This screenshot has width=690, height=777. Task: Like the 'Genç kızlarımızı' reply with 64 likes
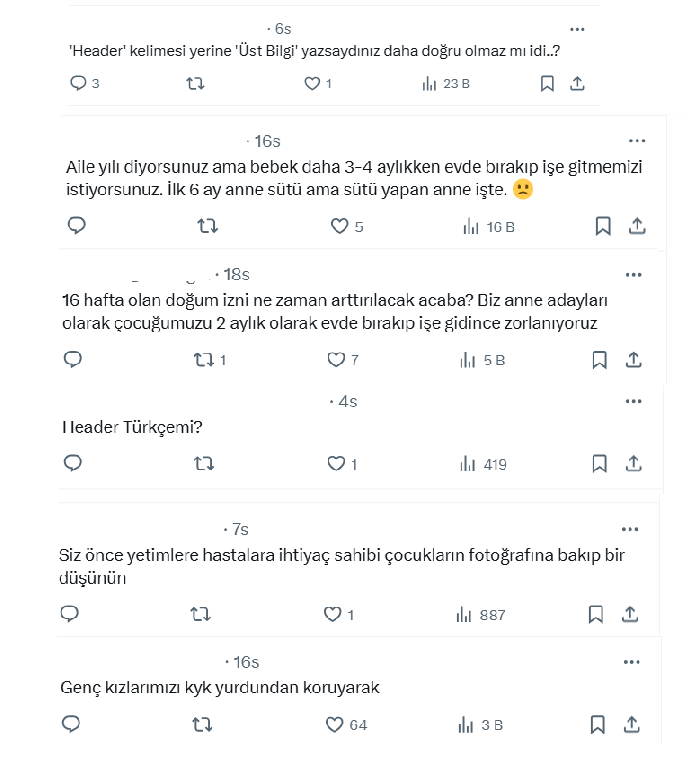coord(336,725)
